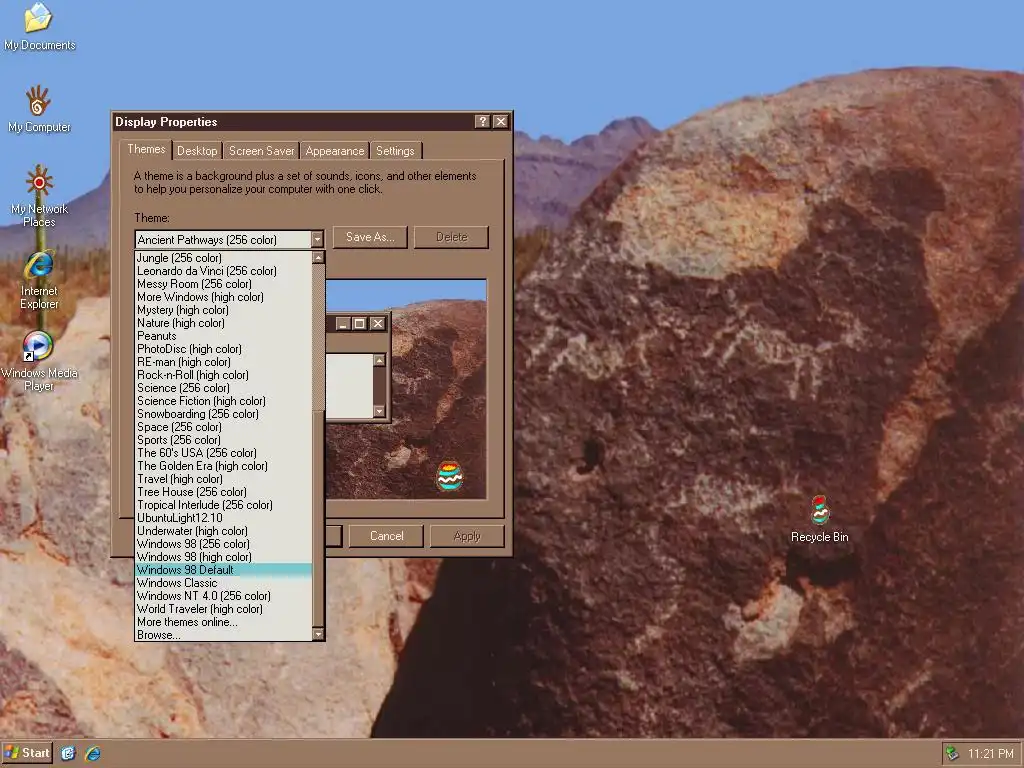
Task: Select the My Computer desktop icon
Action: pyautogui.click(x=39, y=109)
